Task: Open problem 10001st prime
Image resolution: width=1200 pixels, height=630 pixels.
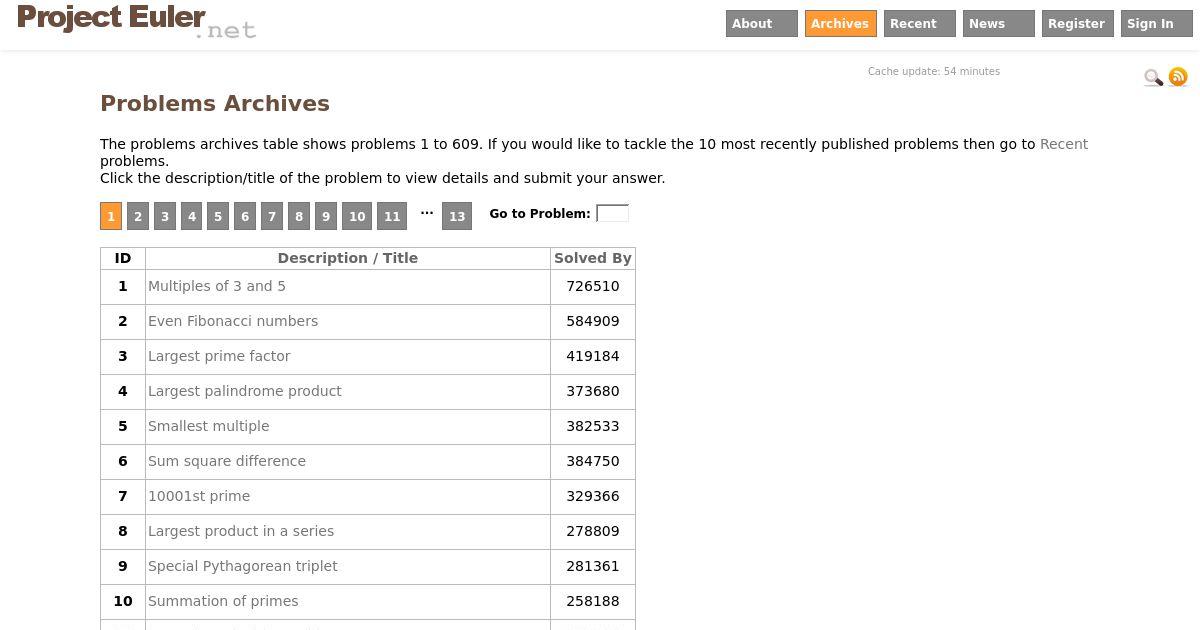Action: 199,496
